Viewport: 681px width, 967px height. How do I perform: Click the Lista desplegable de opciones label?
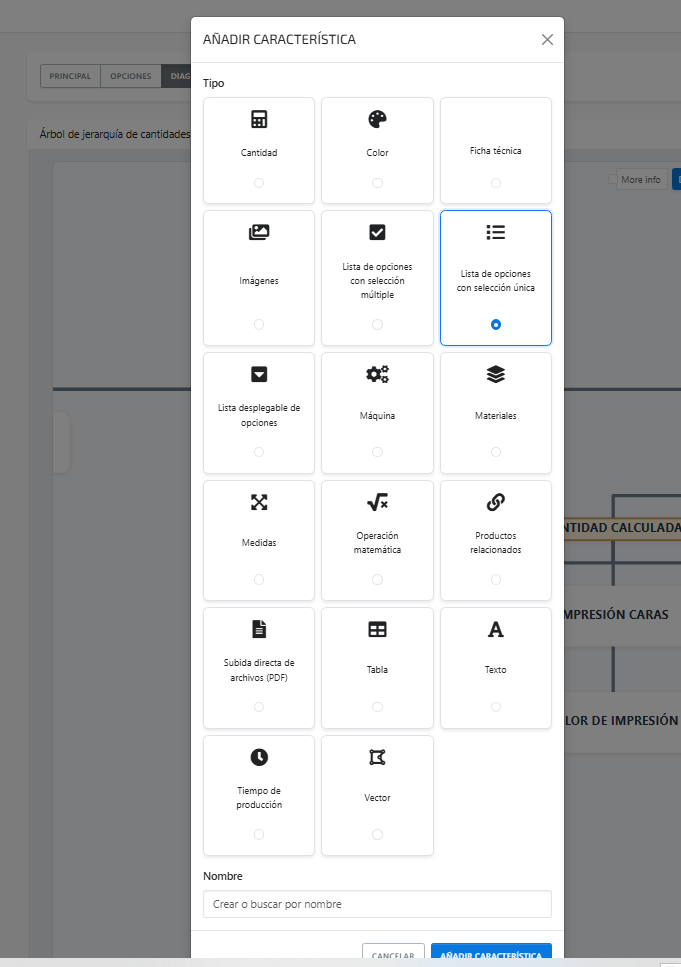coord(259,415)
